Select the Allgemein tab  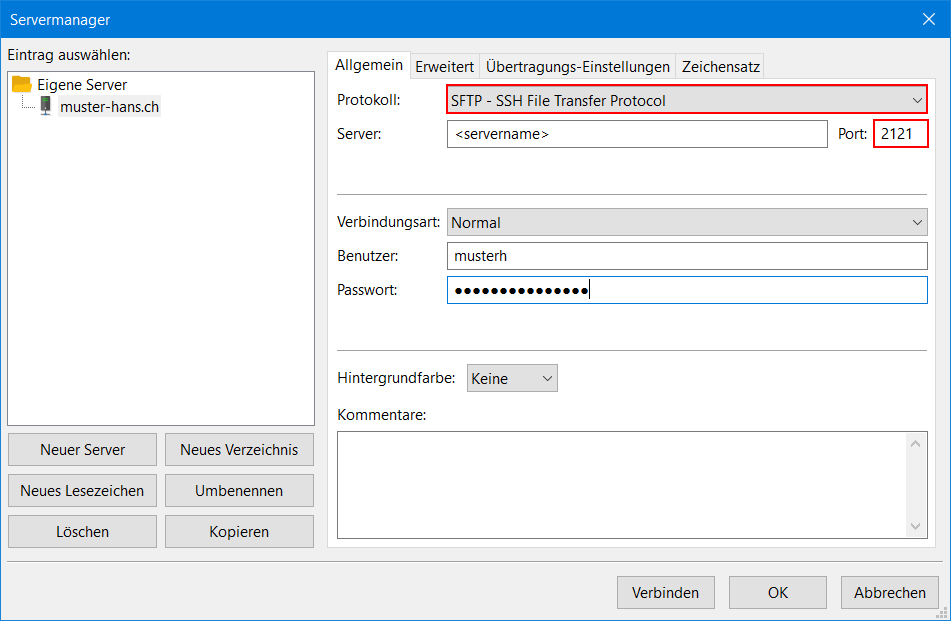click(x=369, y=65)
